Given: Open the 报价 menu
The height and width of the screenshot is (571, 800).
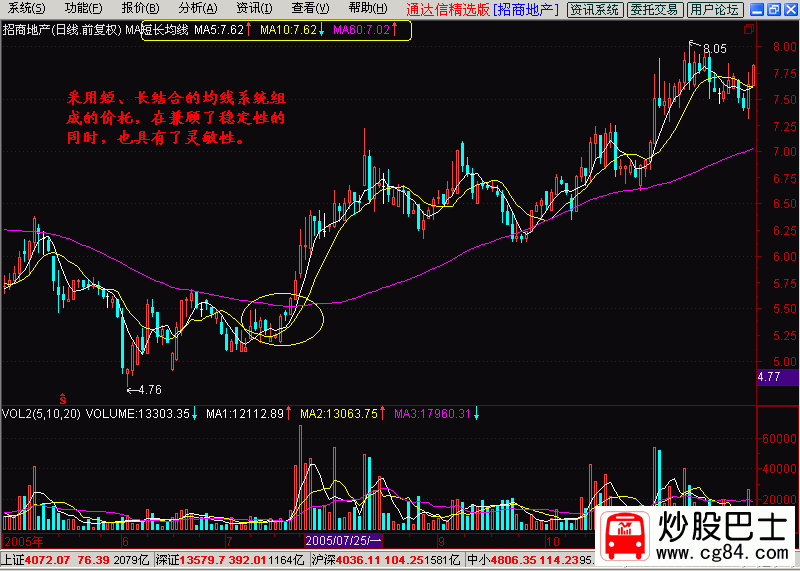Looking at the screenshot, I should [140, 8].
